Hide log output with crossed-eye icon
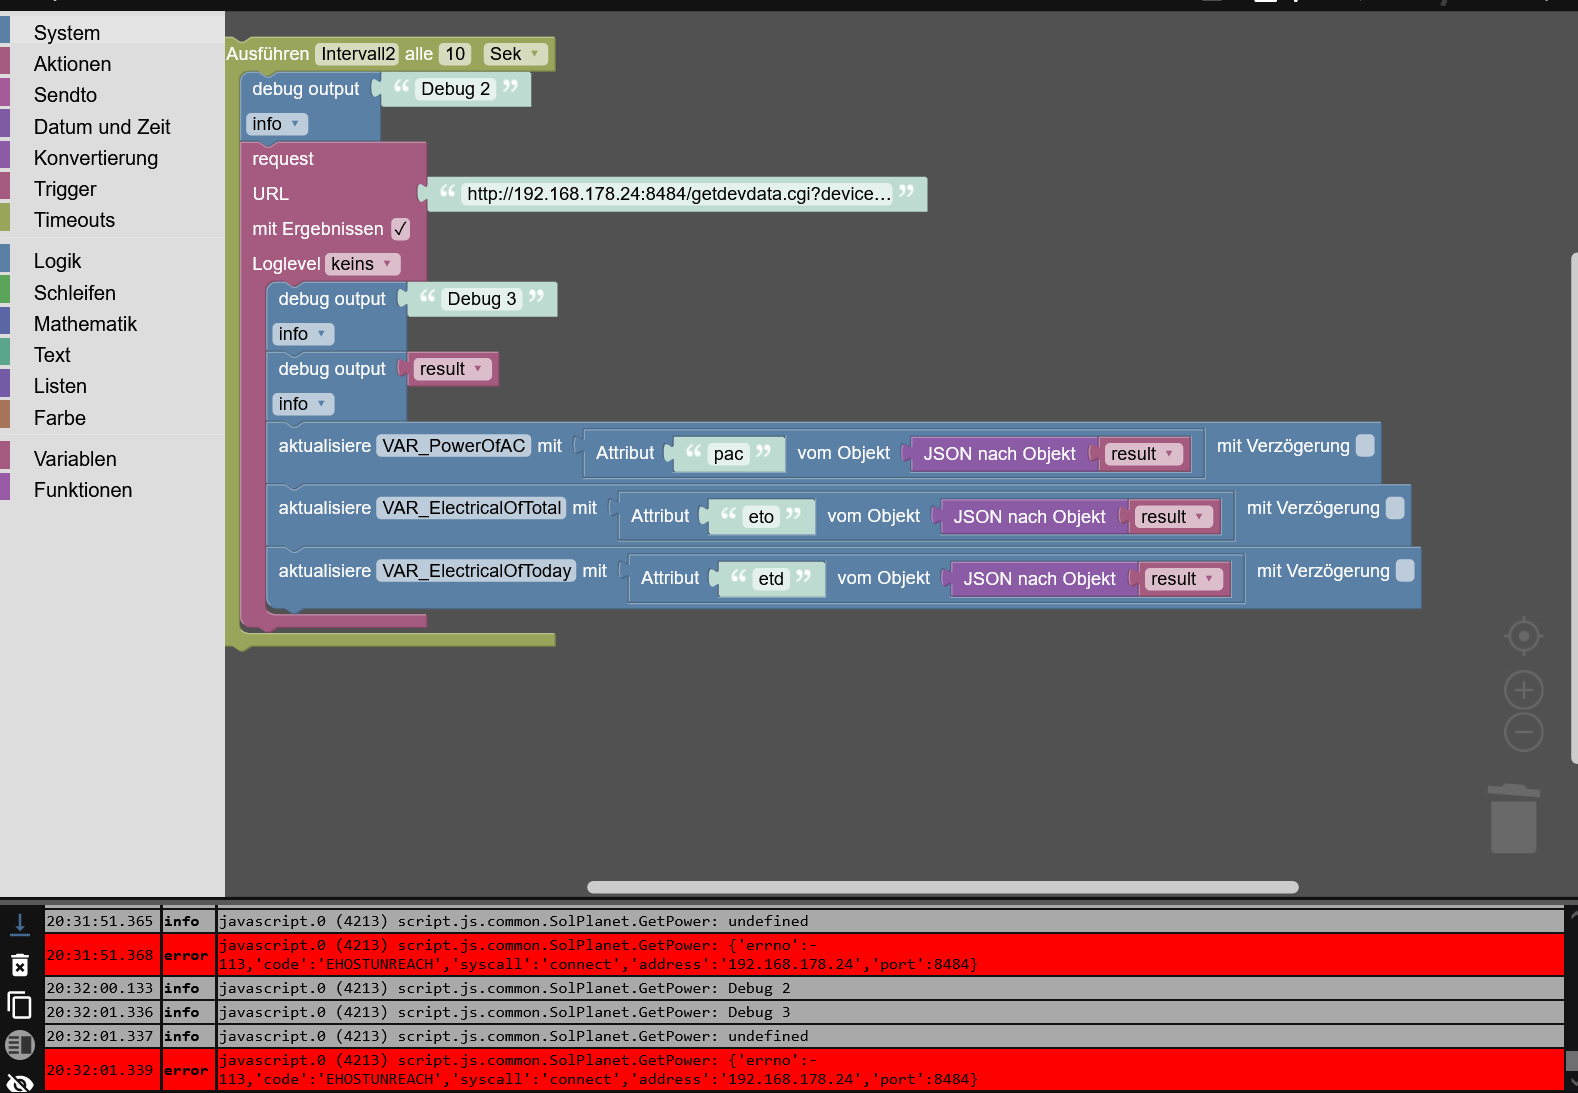Screen dimensions: 1578x1093 [20, 1082]
